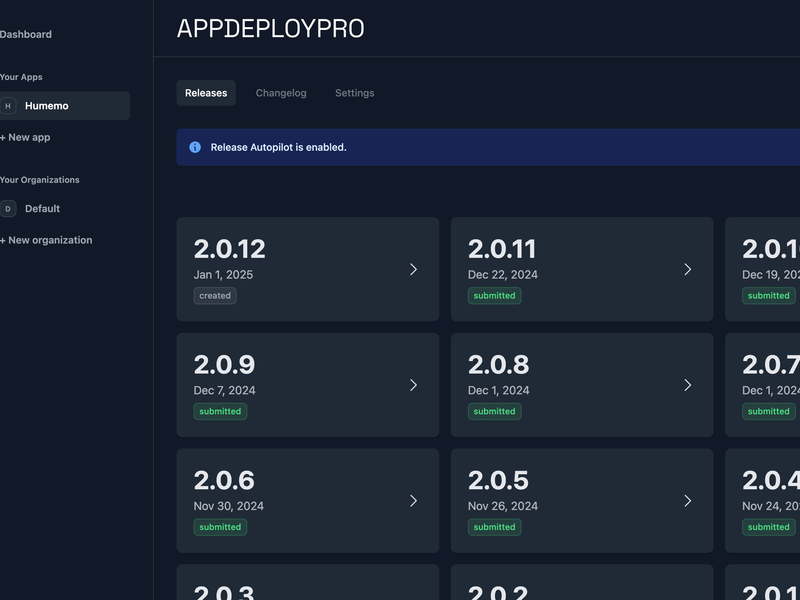Image resolution: width=800 pixels, height=600 pixels.
Task: Add a new organization
Action: [x=45, y=240]
